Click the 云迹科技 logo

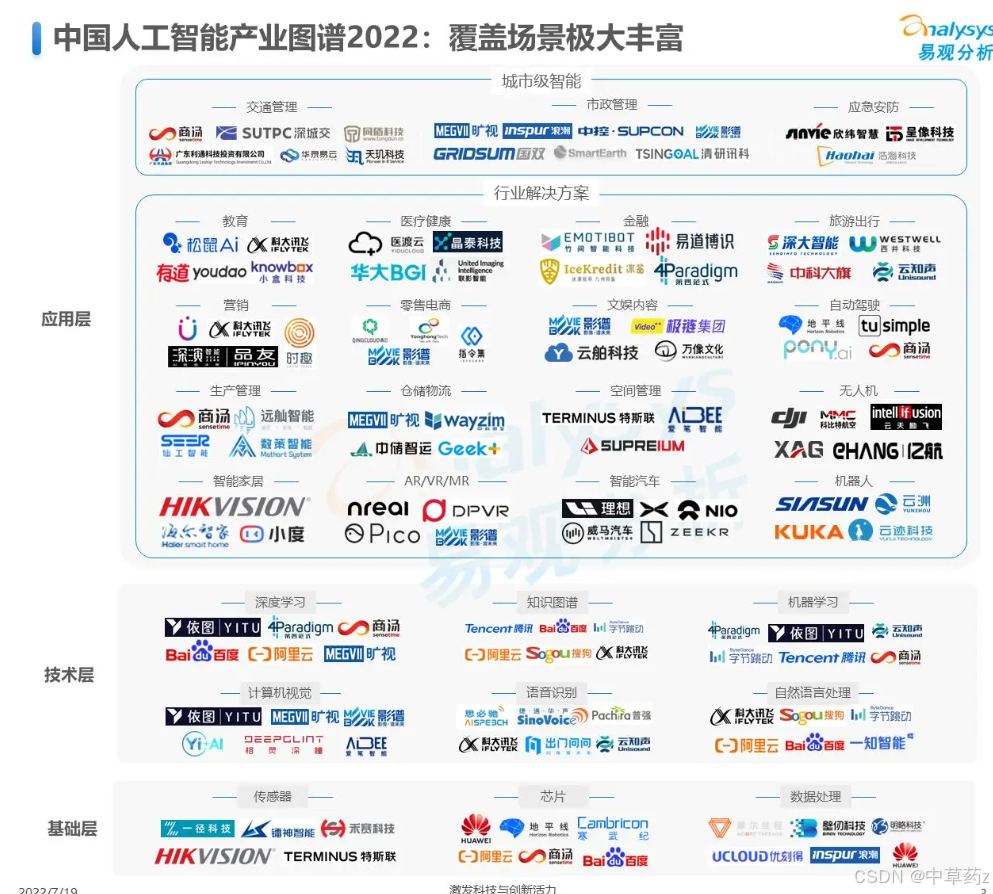click(x=891, y=531)
